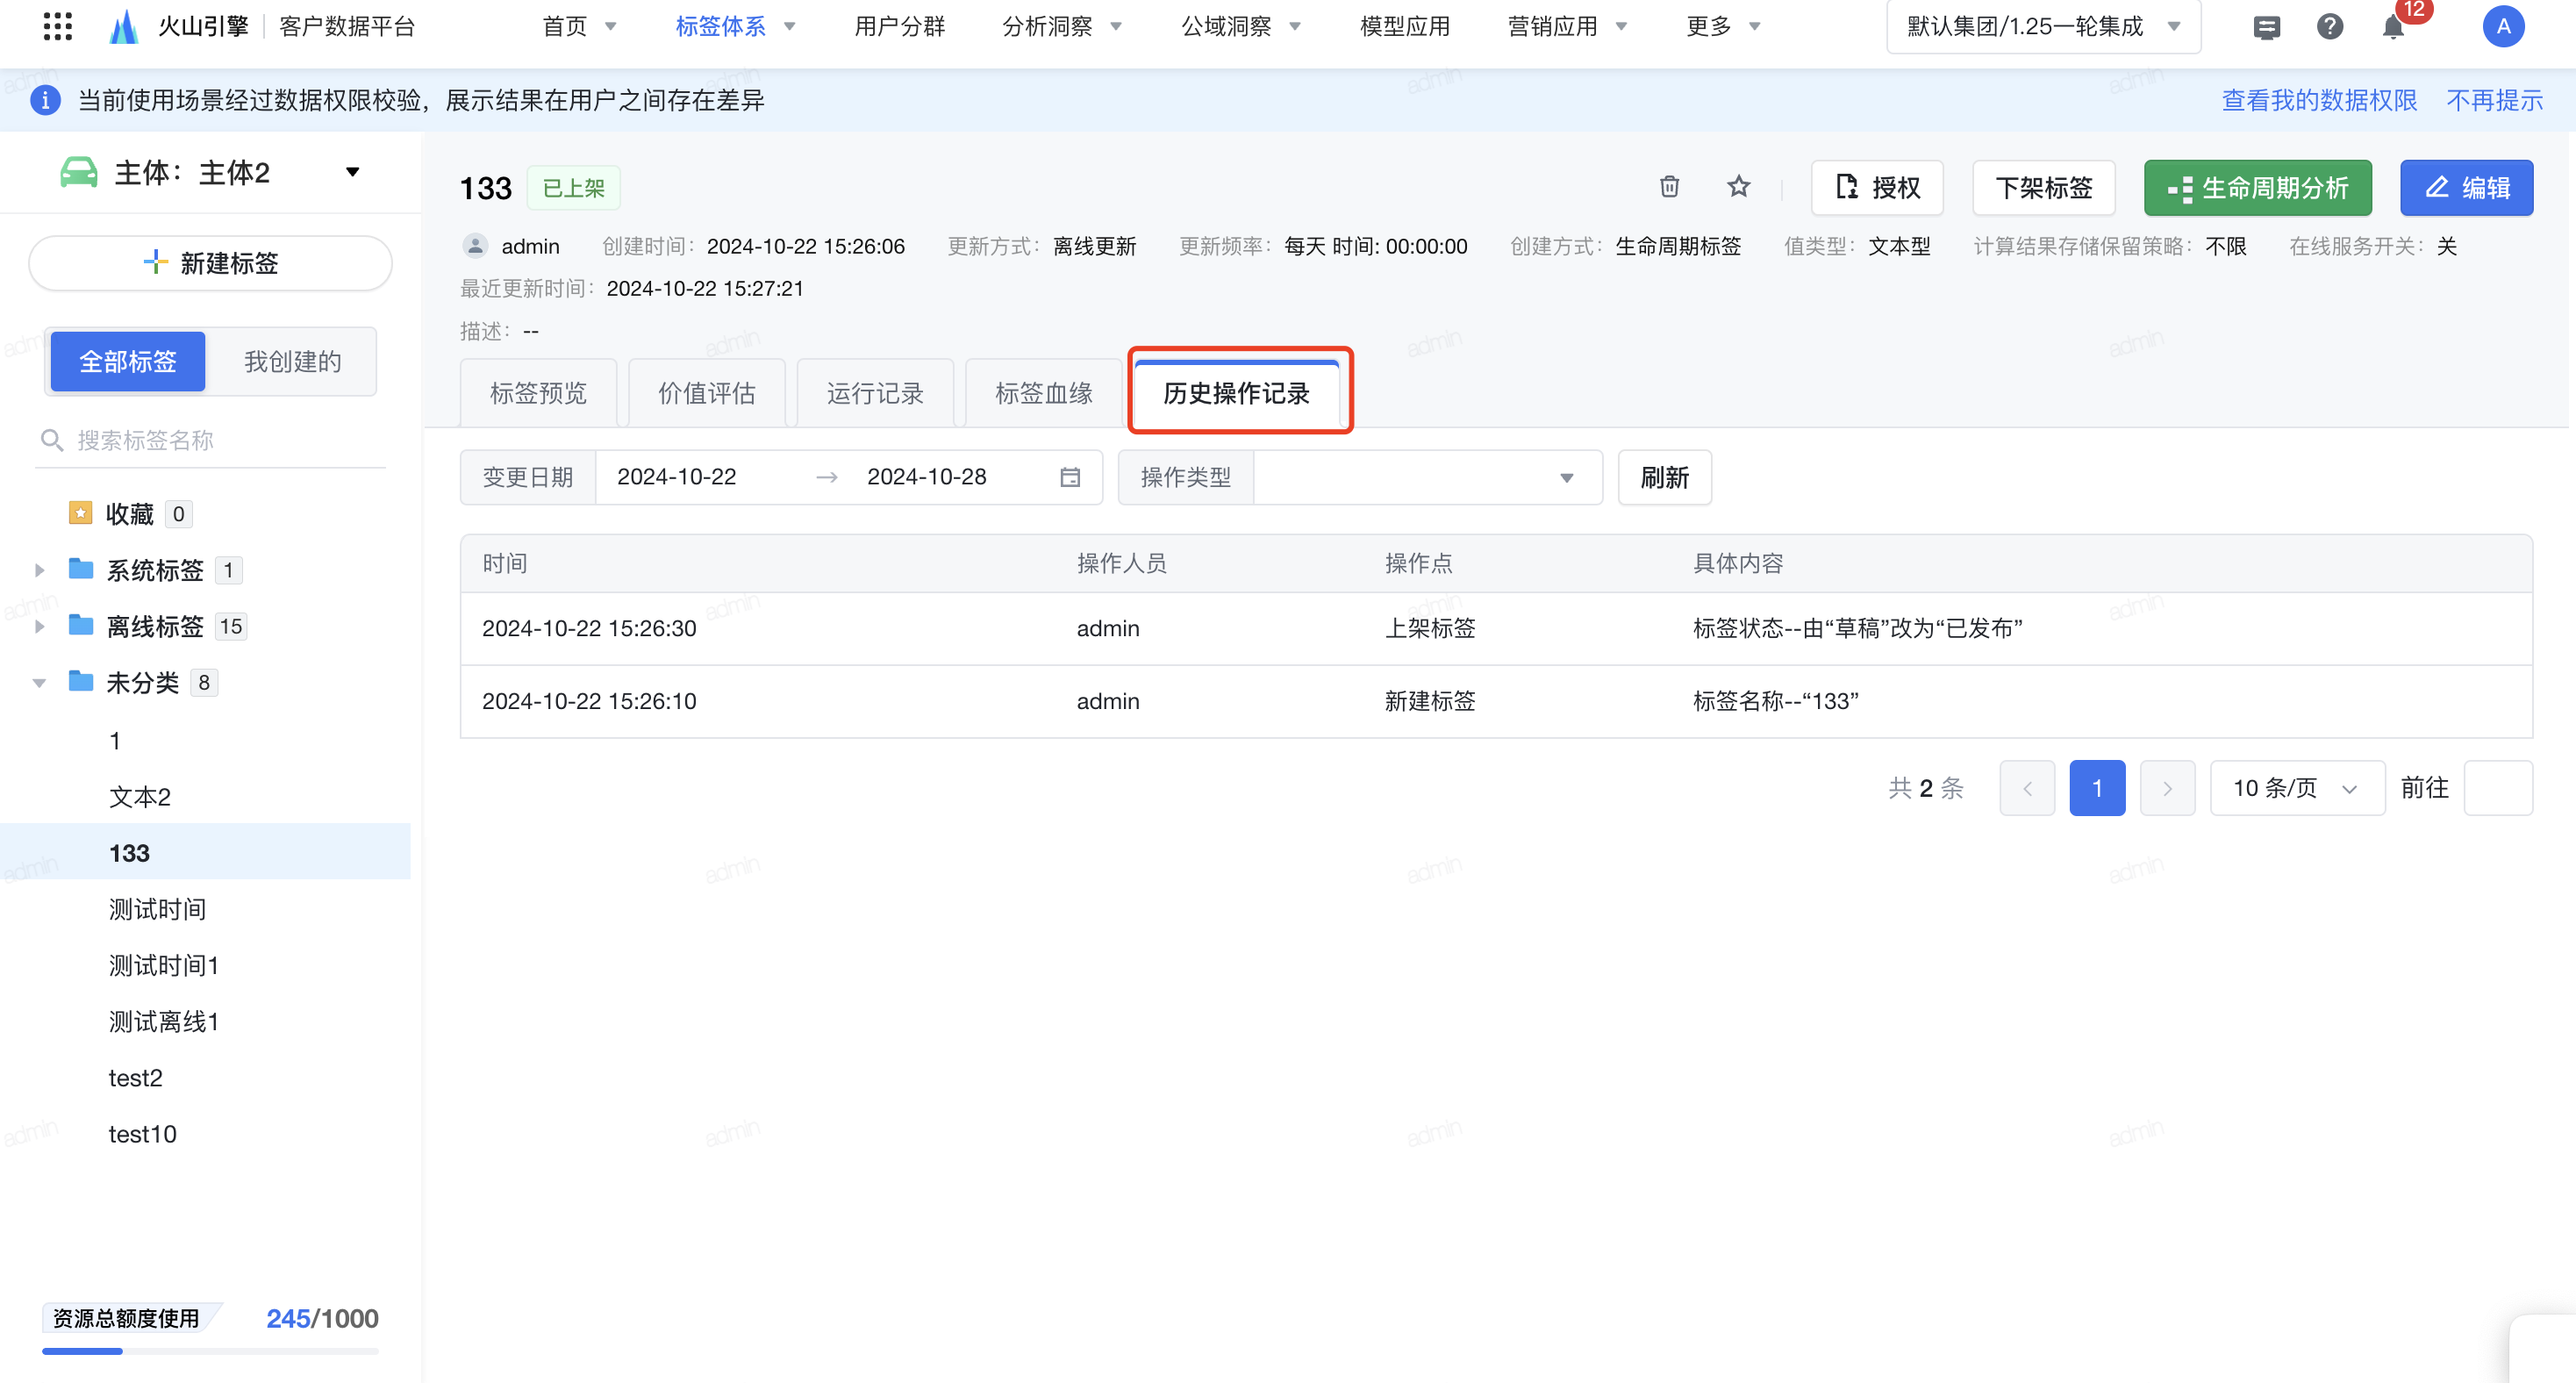This screenshot has width=2576, height=1383.
Task: Collapse the 未分类 folder
Action: click(x=39, y=683)
